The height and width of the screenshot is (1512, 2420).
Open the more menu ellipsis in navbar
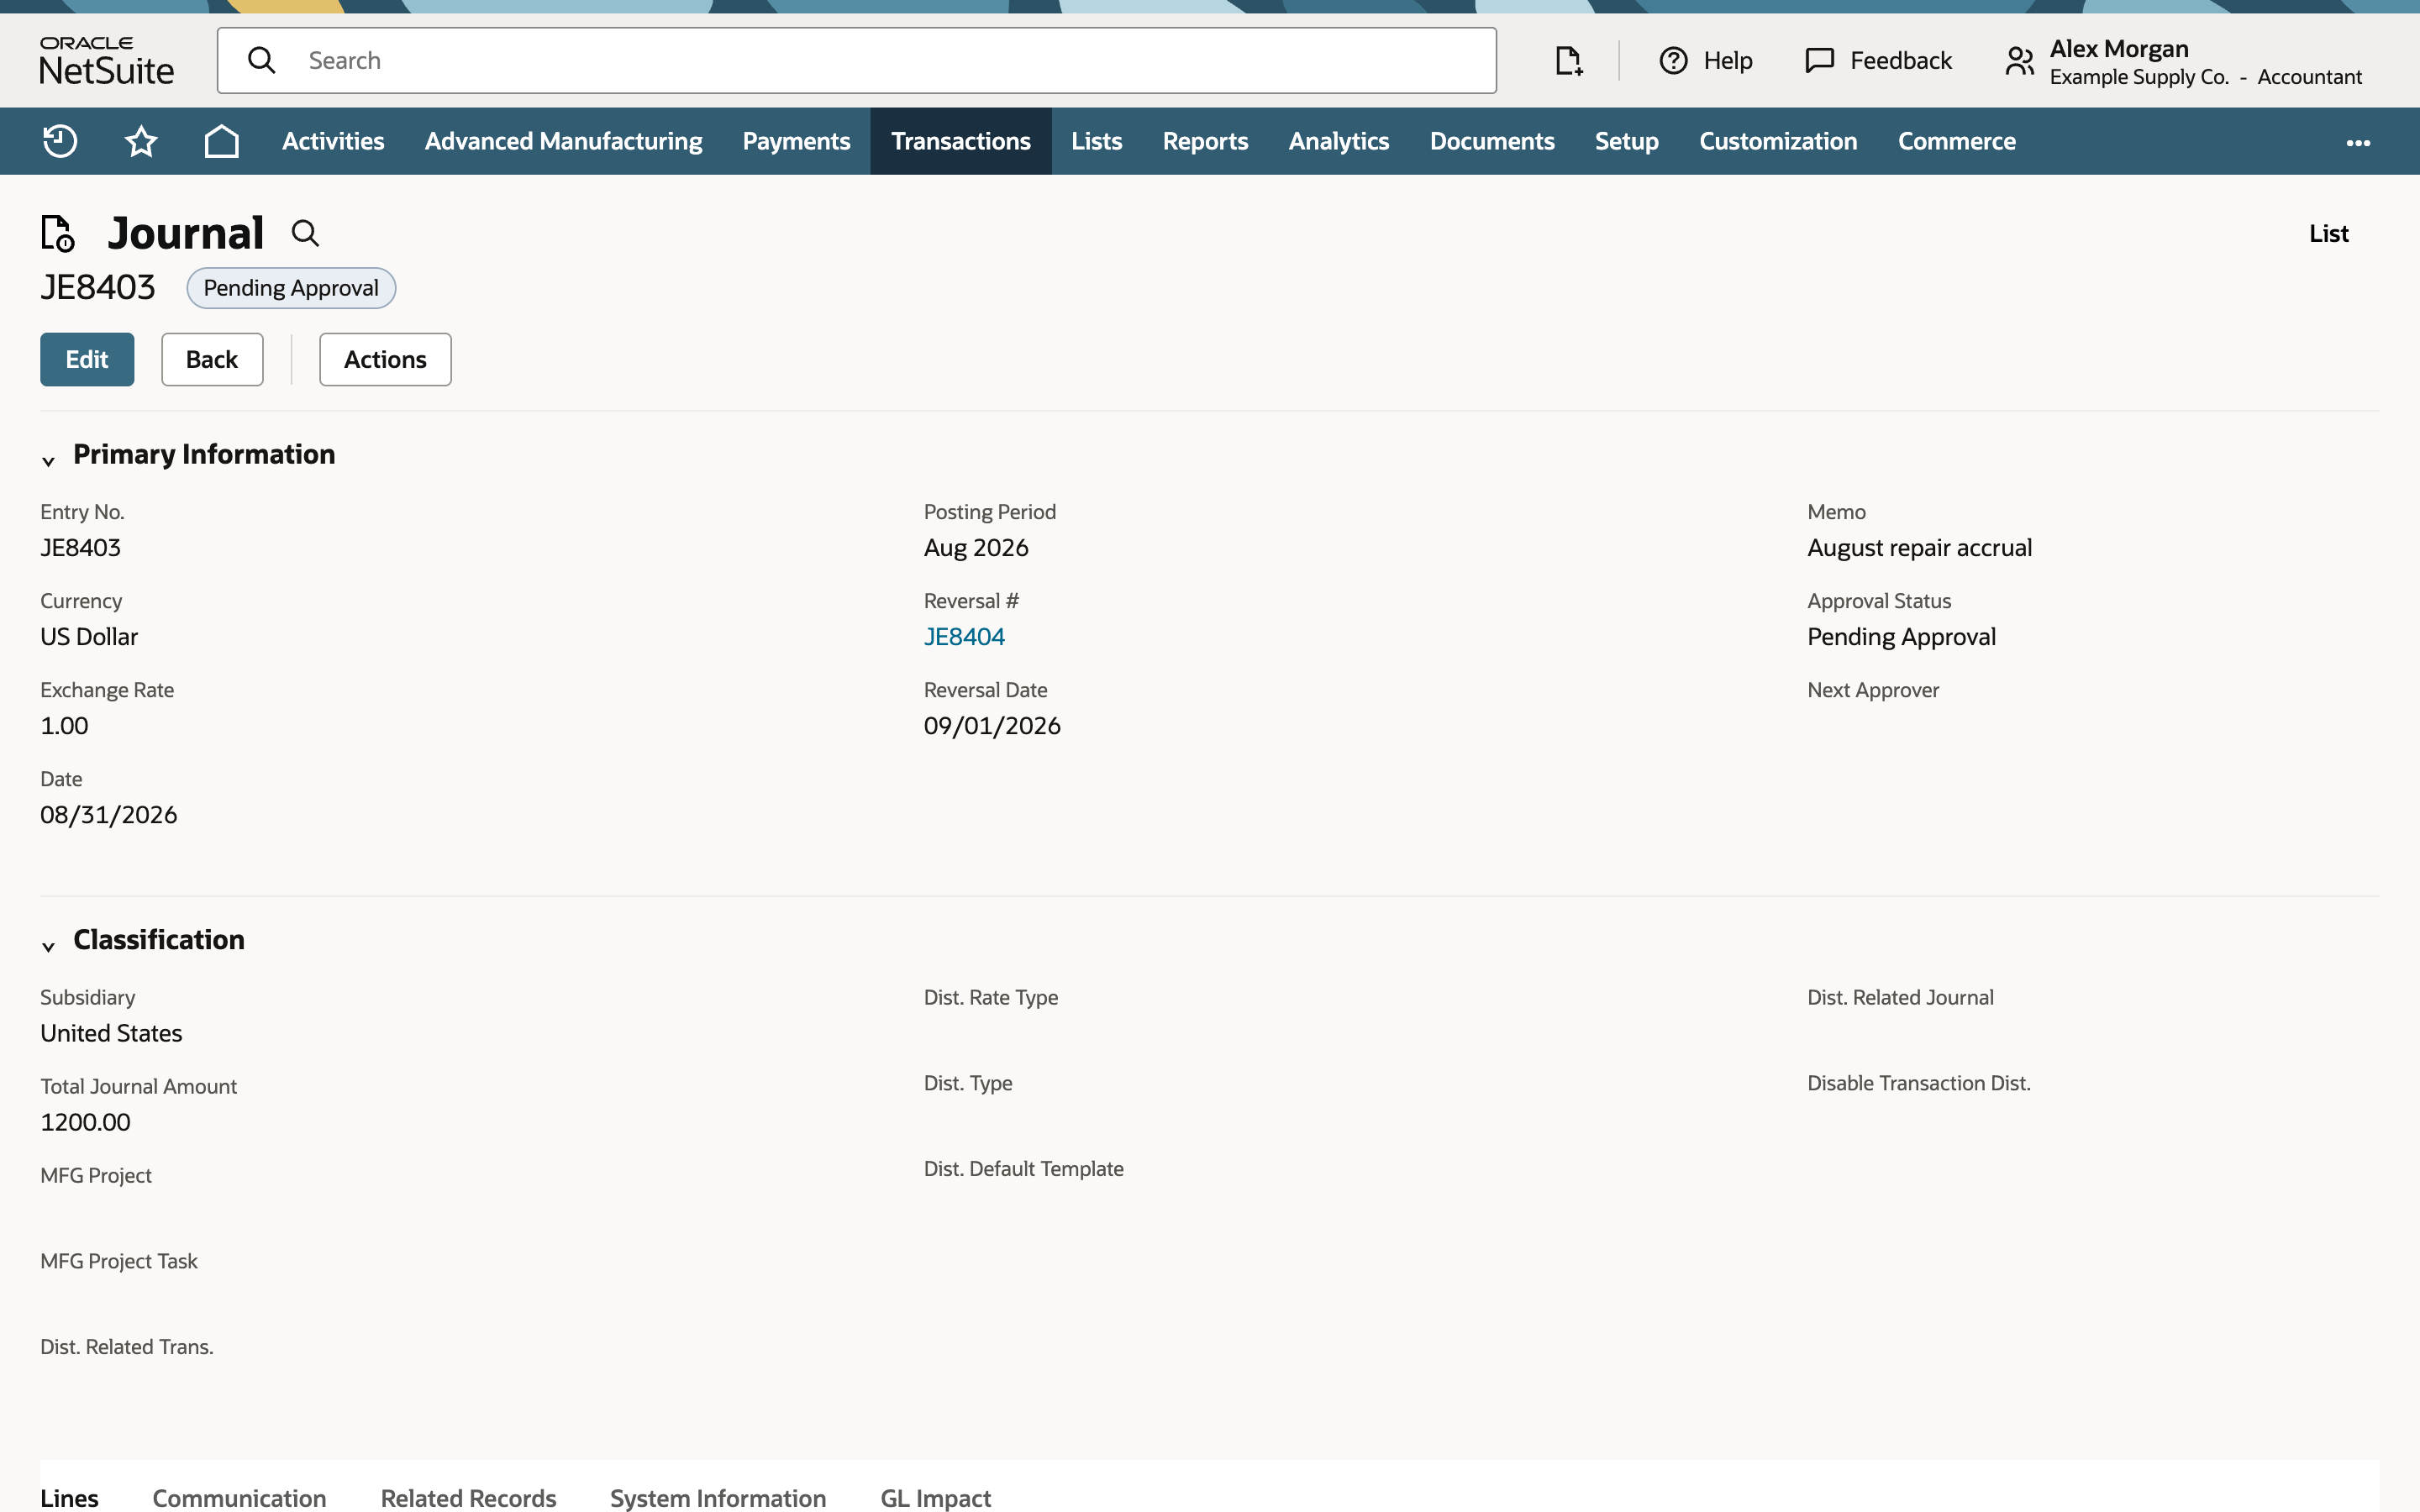[2358, 143]
